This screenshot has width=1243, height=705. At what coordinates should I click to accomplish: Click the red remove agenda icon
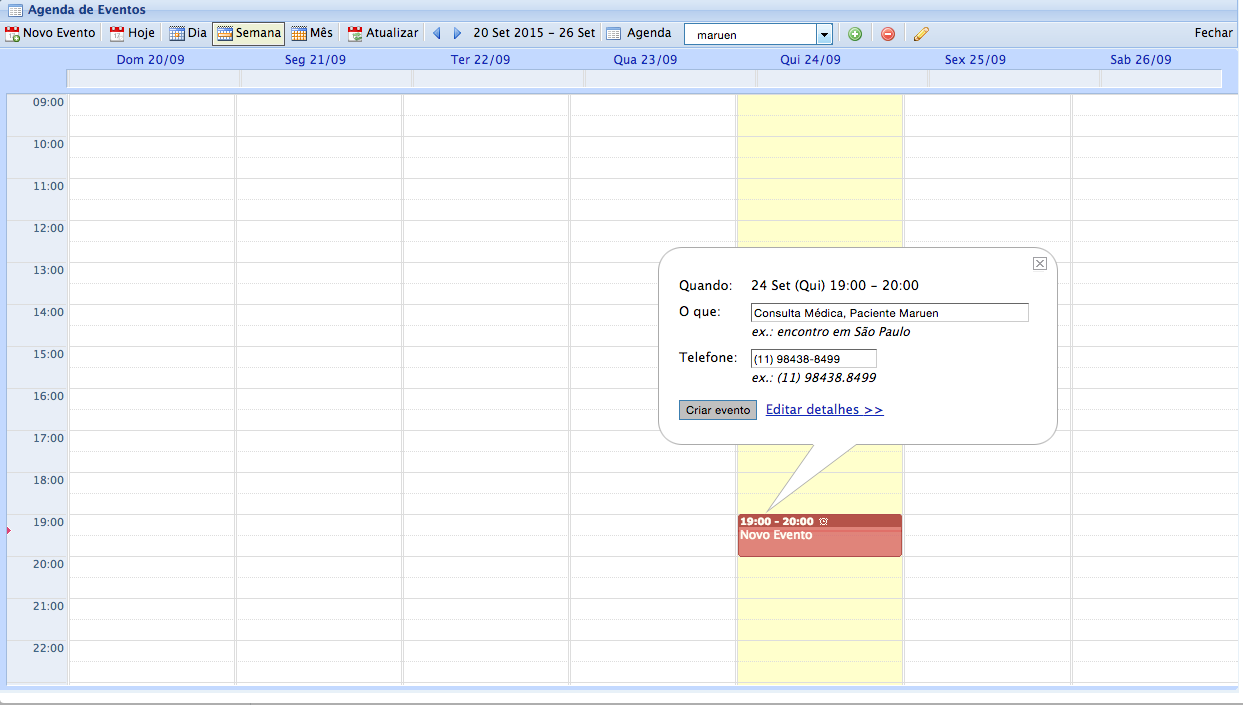pos(888,34)
